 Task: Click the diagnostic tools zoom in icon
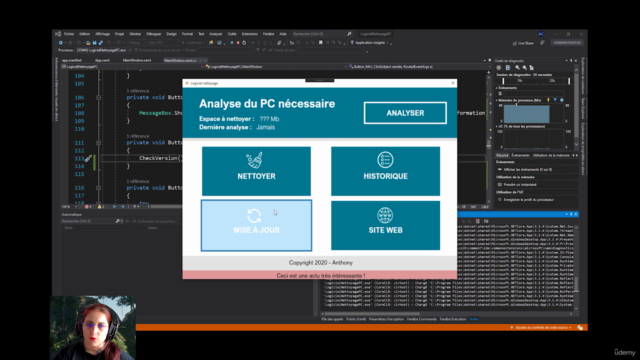517,68
